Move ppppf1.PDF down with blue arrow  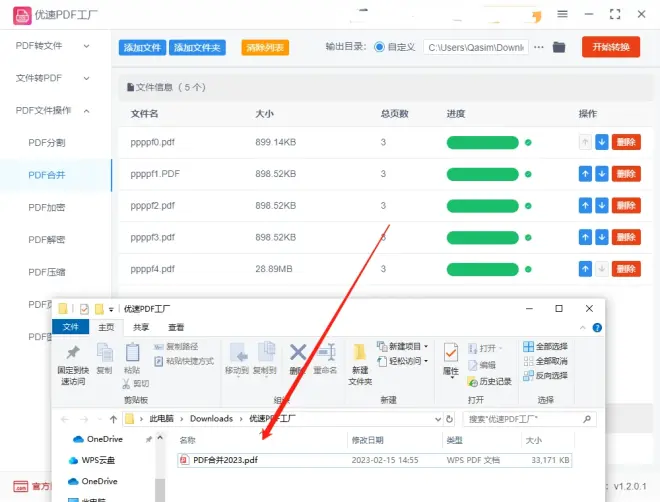click(x=601, y=174)
